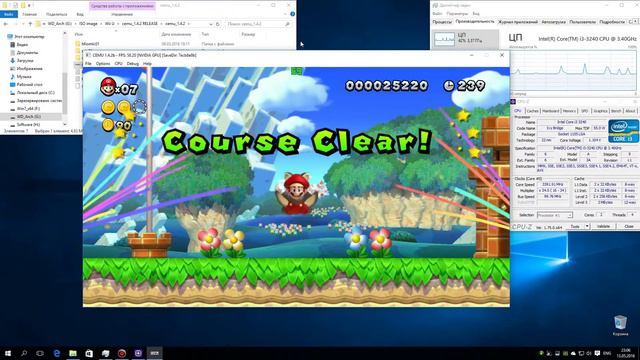Screen dimensions: 640x360
Task: Select the ЦП performance thumbnail in Task Manager
Action: [465, 39]
